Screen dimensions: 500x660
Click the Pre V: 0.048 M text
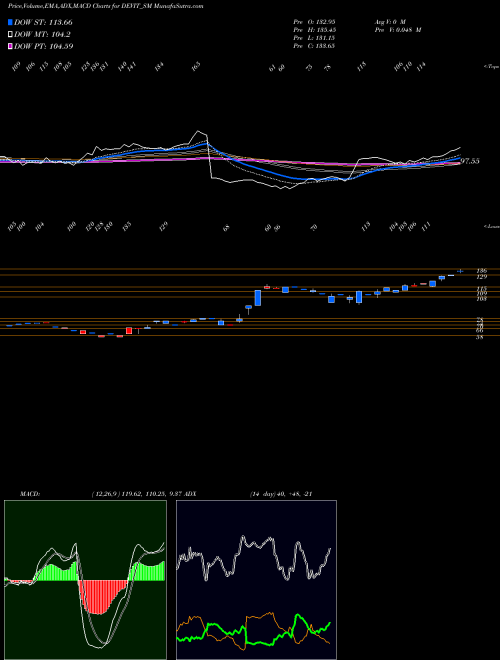pos(397,30)
